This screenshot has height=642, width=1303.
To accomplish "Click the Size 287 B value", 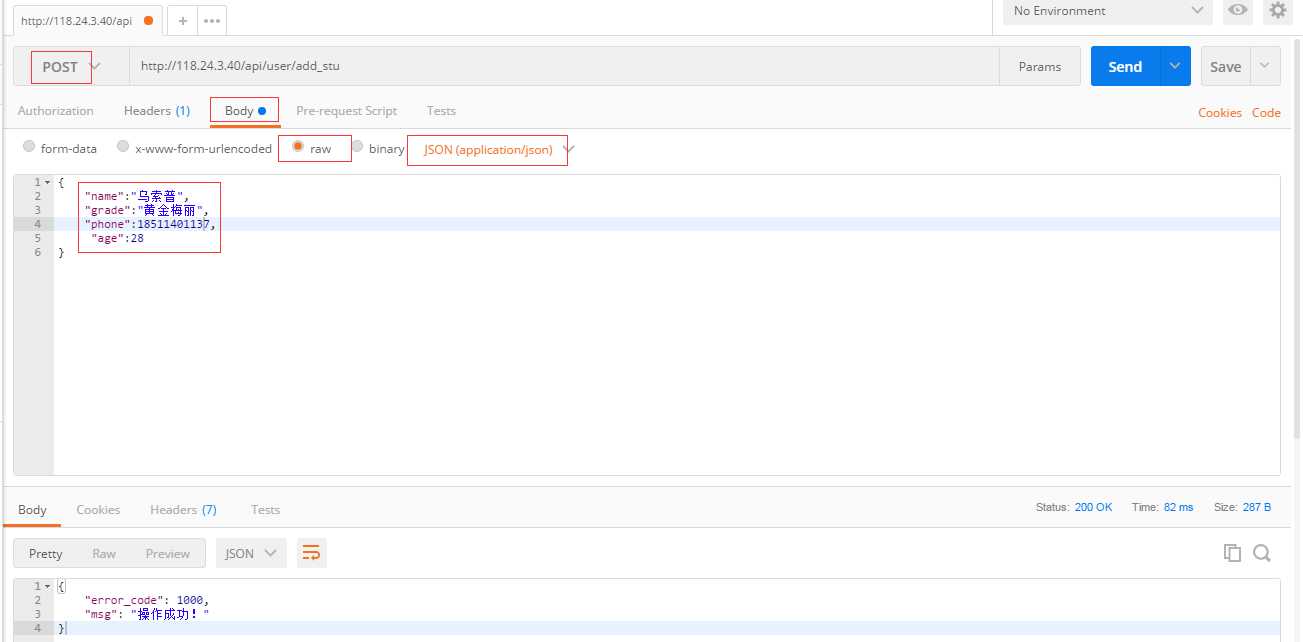I will coord(1256,508).
